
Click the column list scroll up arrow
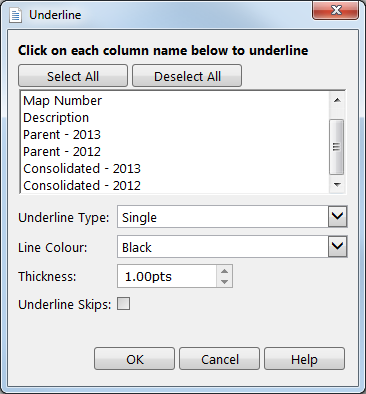(337, 100)
